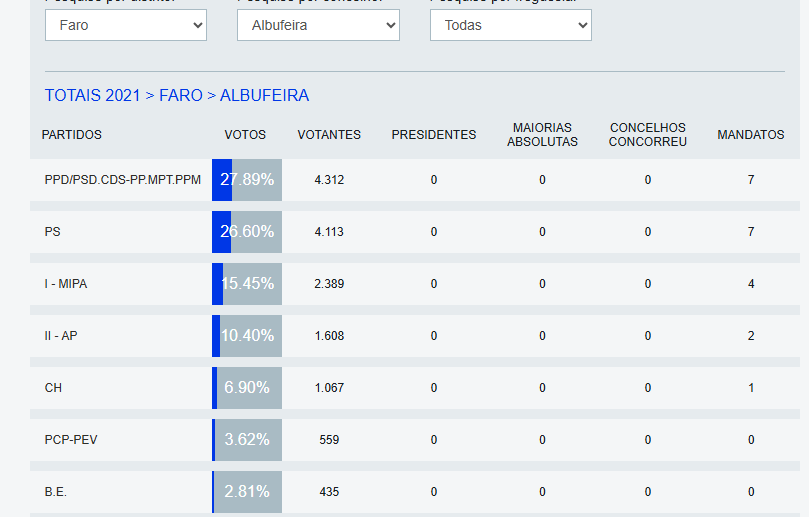Click the MAIORIAS ABSOLUTAS column header

[x=542, y=135]
